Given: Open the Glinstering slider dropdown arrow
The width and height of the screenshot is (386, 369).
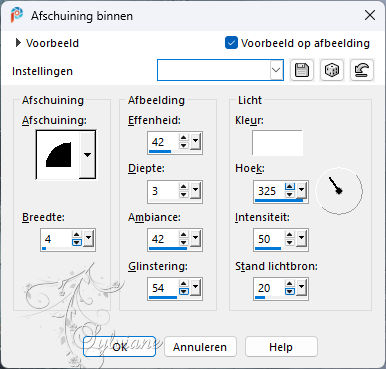Looking at the screenshot, I should pos(195,287).
